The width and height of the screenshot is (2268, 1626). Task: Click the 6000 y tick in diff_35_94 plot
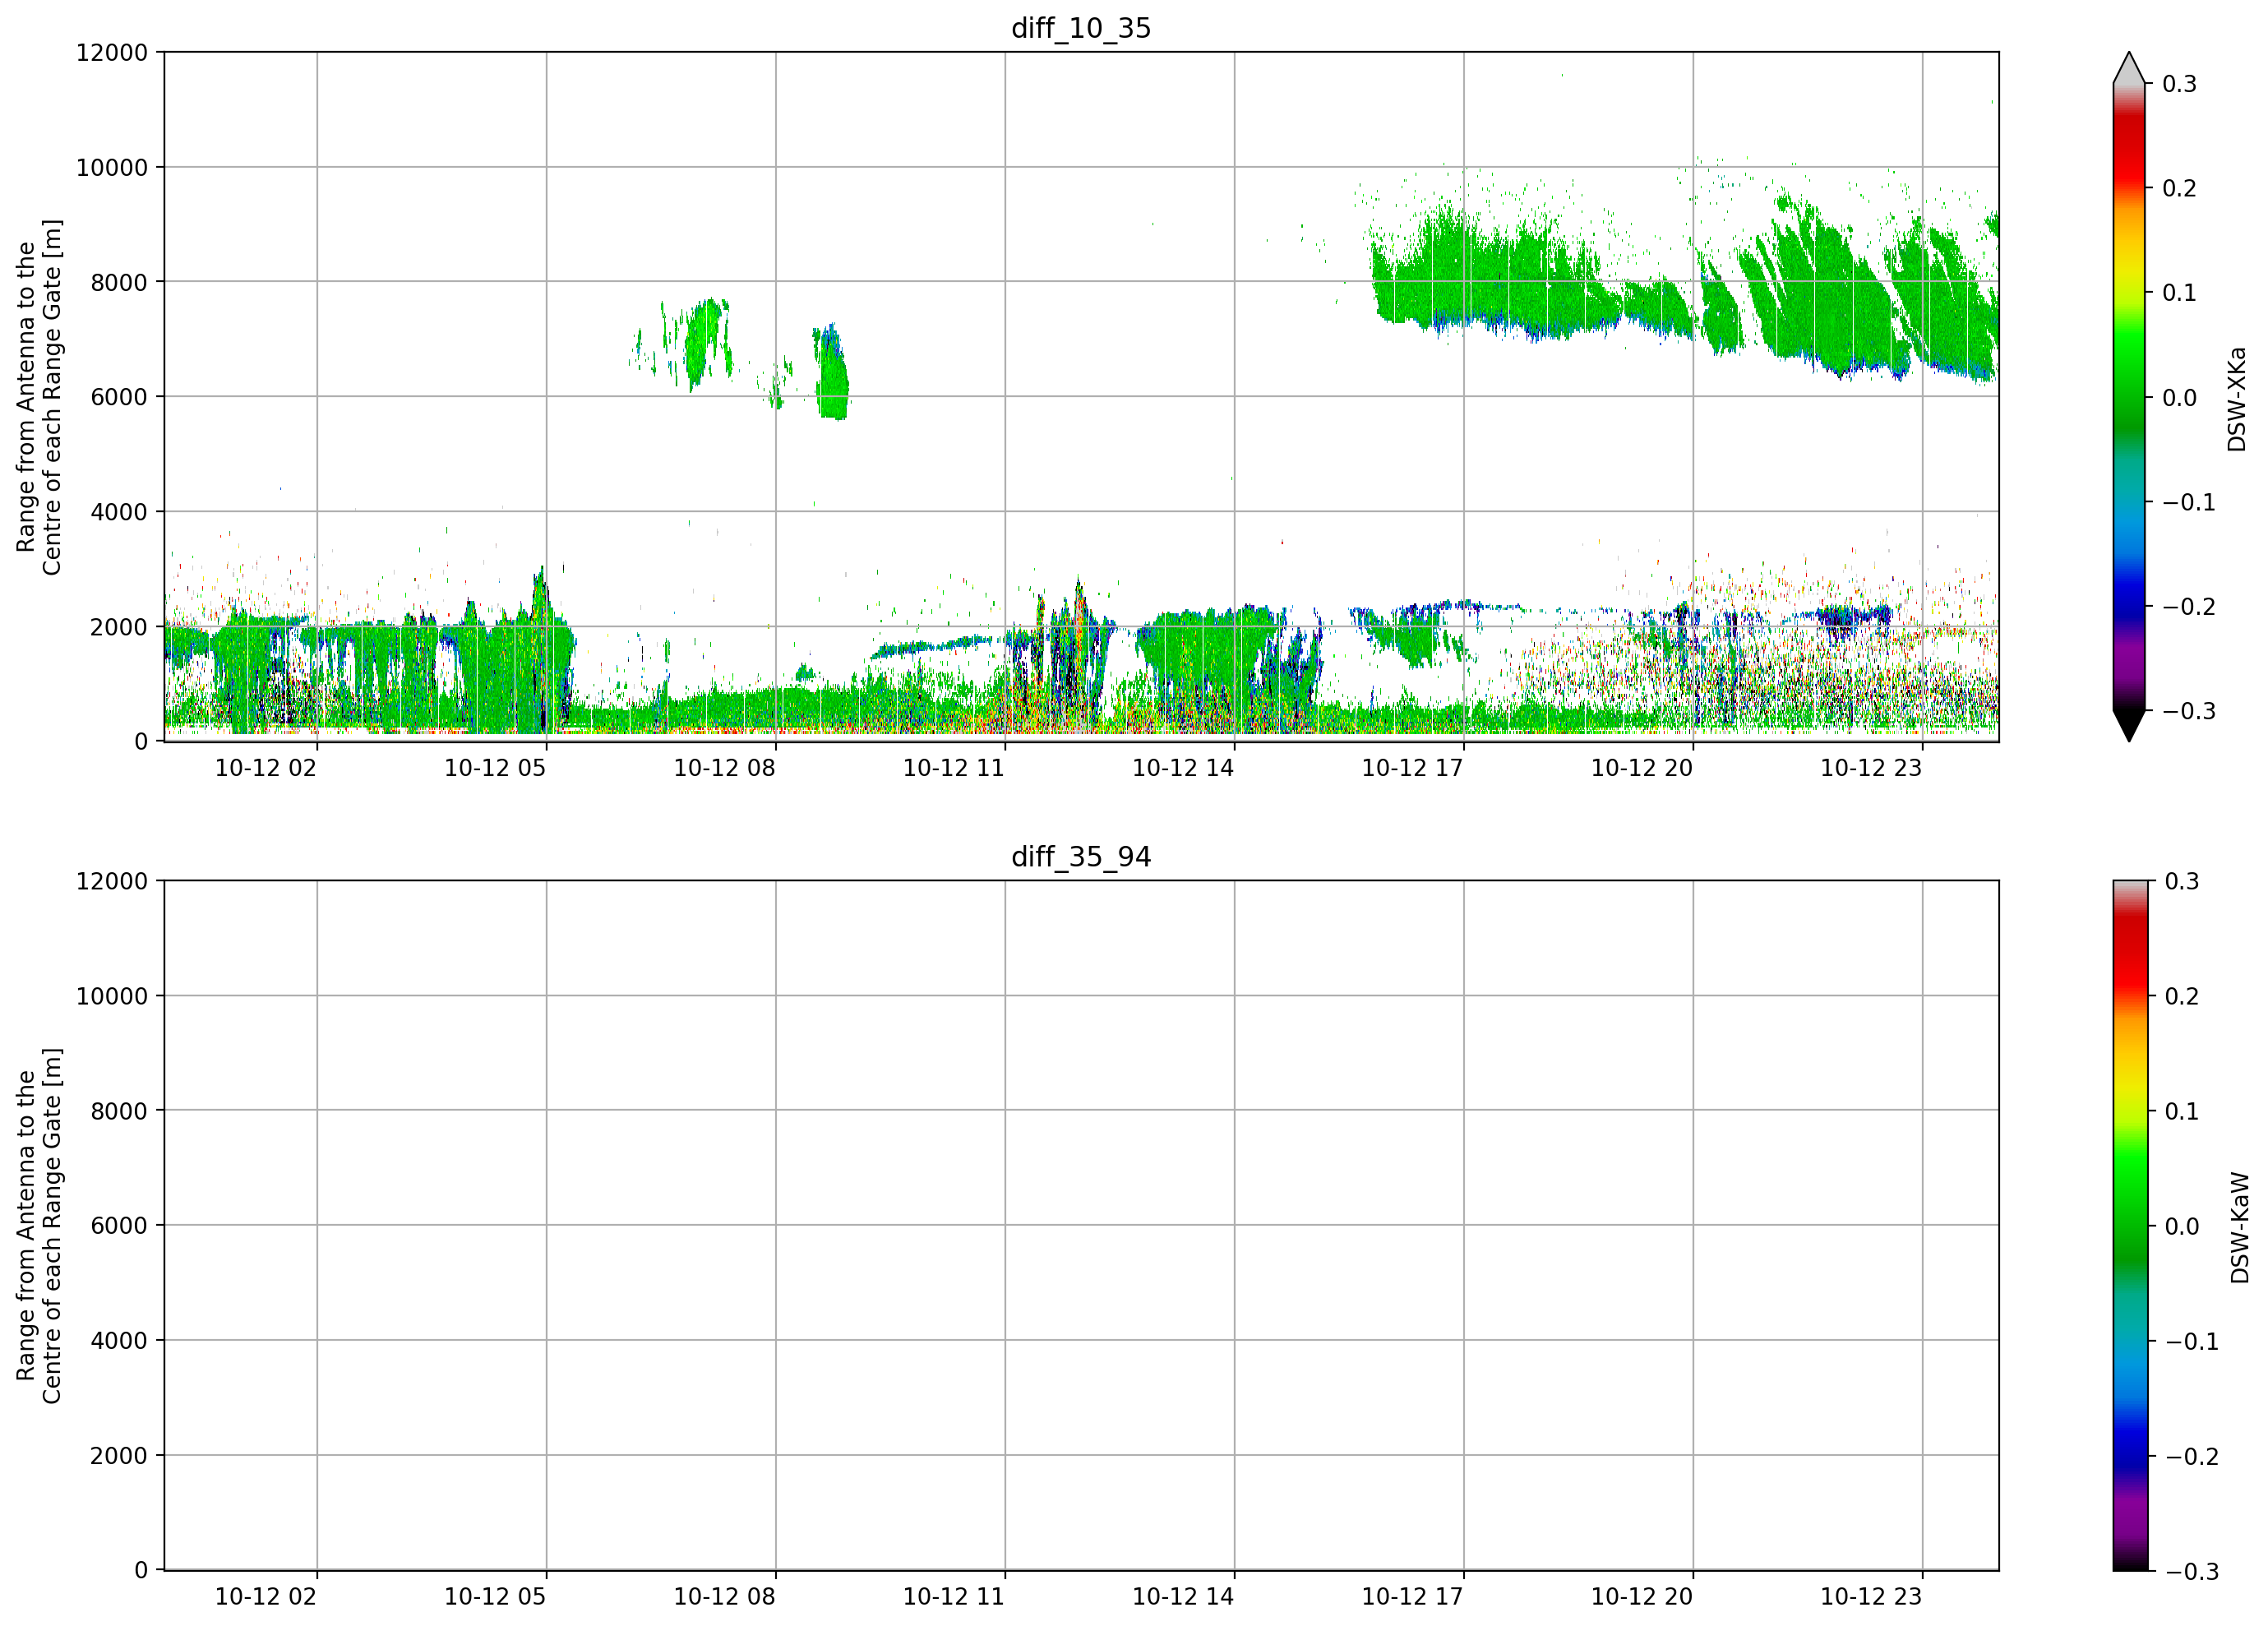tap(119, 1226)
